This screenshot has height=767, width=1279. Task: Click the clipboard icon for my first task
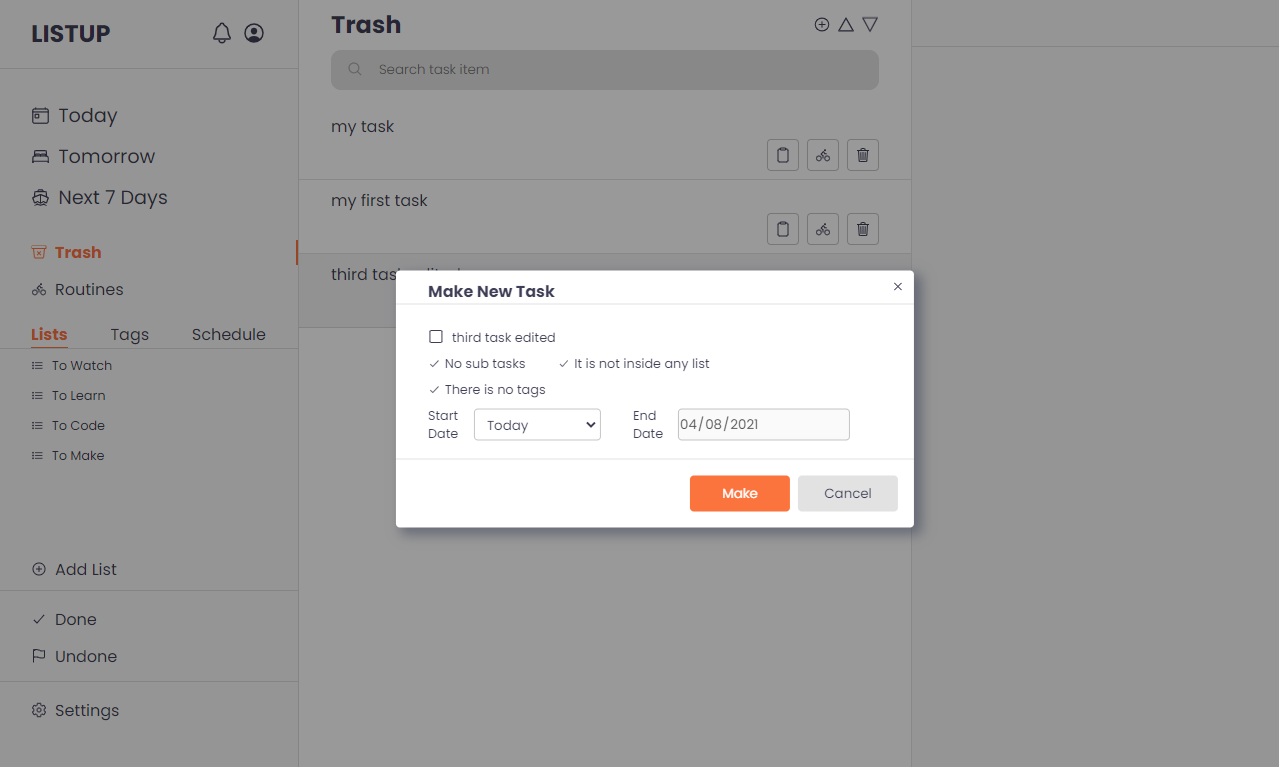(x=783, y=229)
